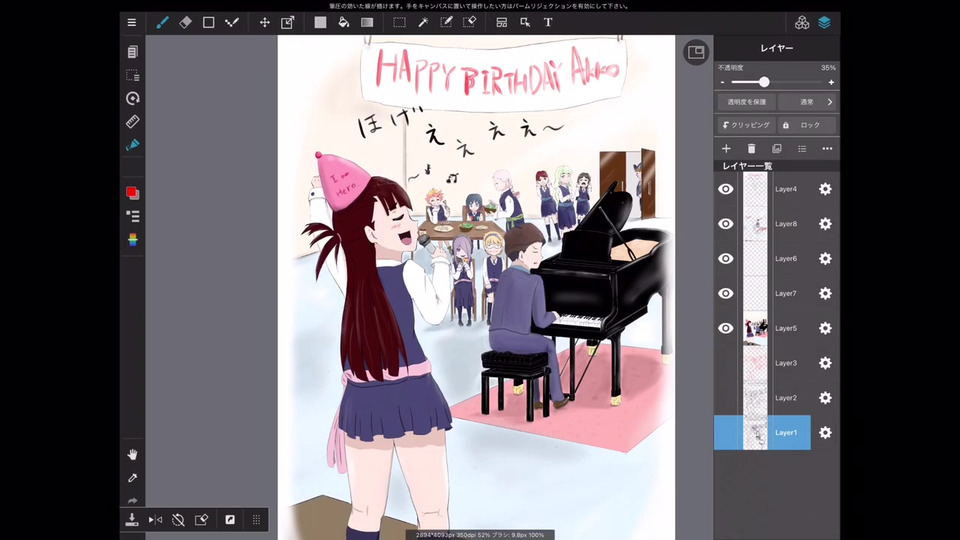Open the canvas document menu in sidebar
This screenshot has height=540, width=960.
[132, 52]
